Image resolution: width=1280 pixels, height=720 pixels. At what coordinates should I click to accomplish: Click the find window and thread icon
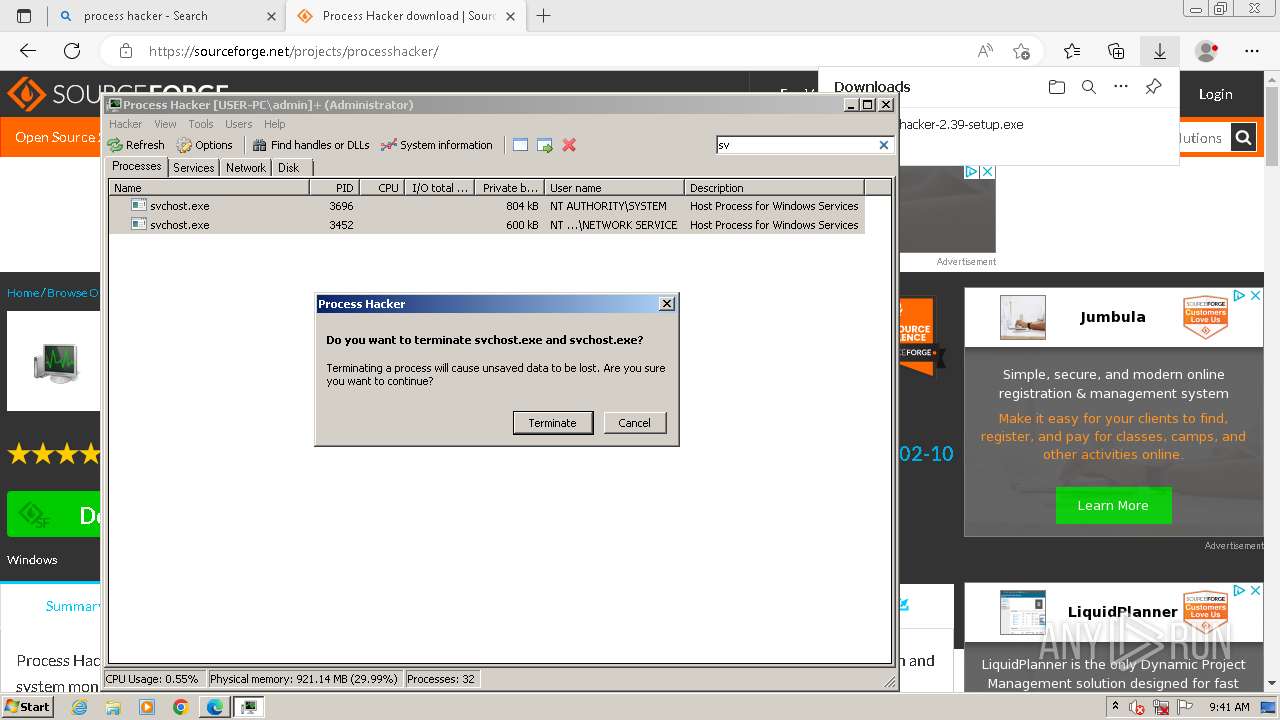point(545,145)
